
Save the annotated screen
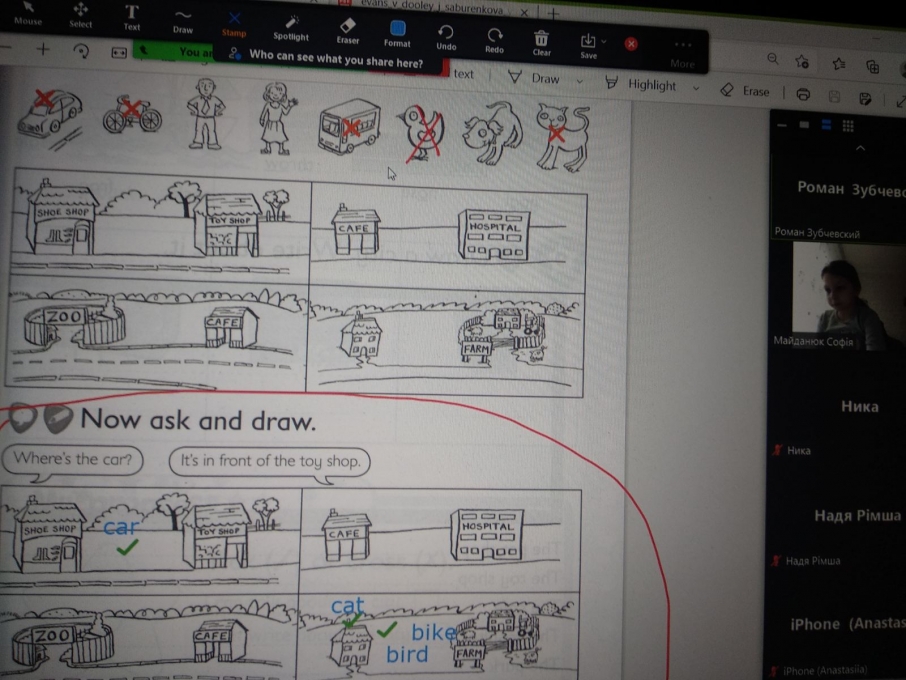(x=588, y=46)
